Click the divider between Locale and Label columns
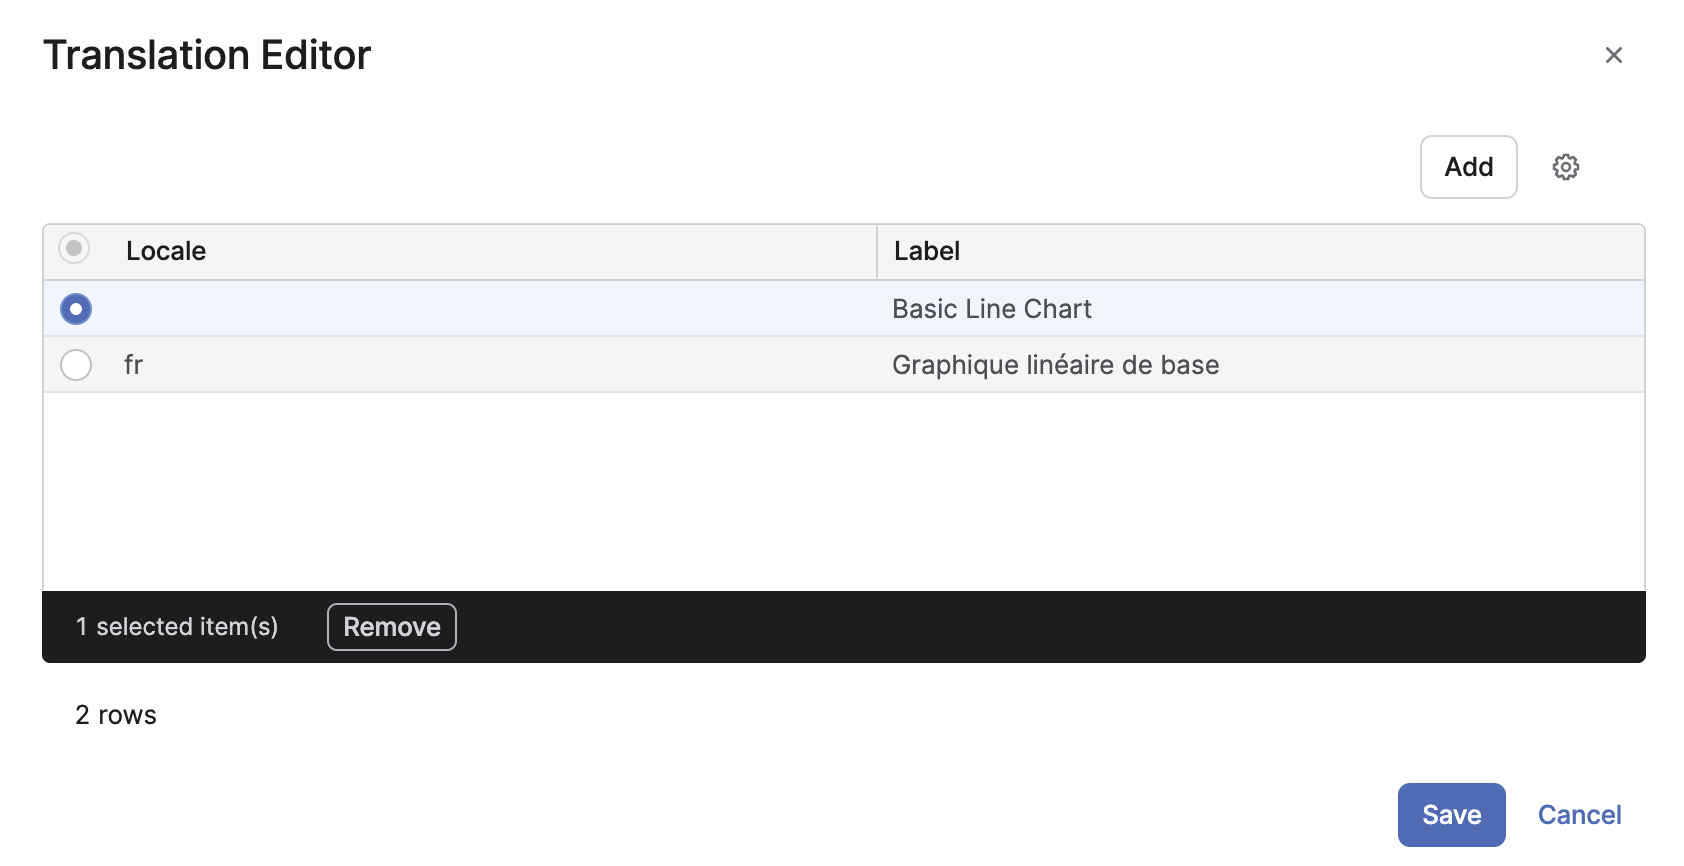This screenshot has width=1684, height=866. point(877,251)
